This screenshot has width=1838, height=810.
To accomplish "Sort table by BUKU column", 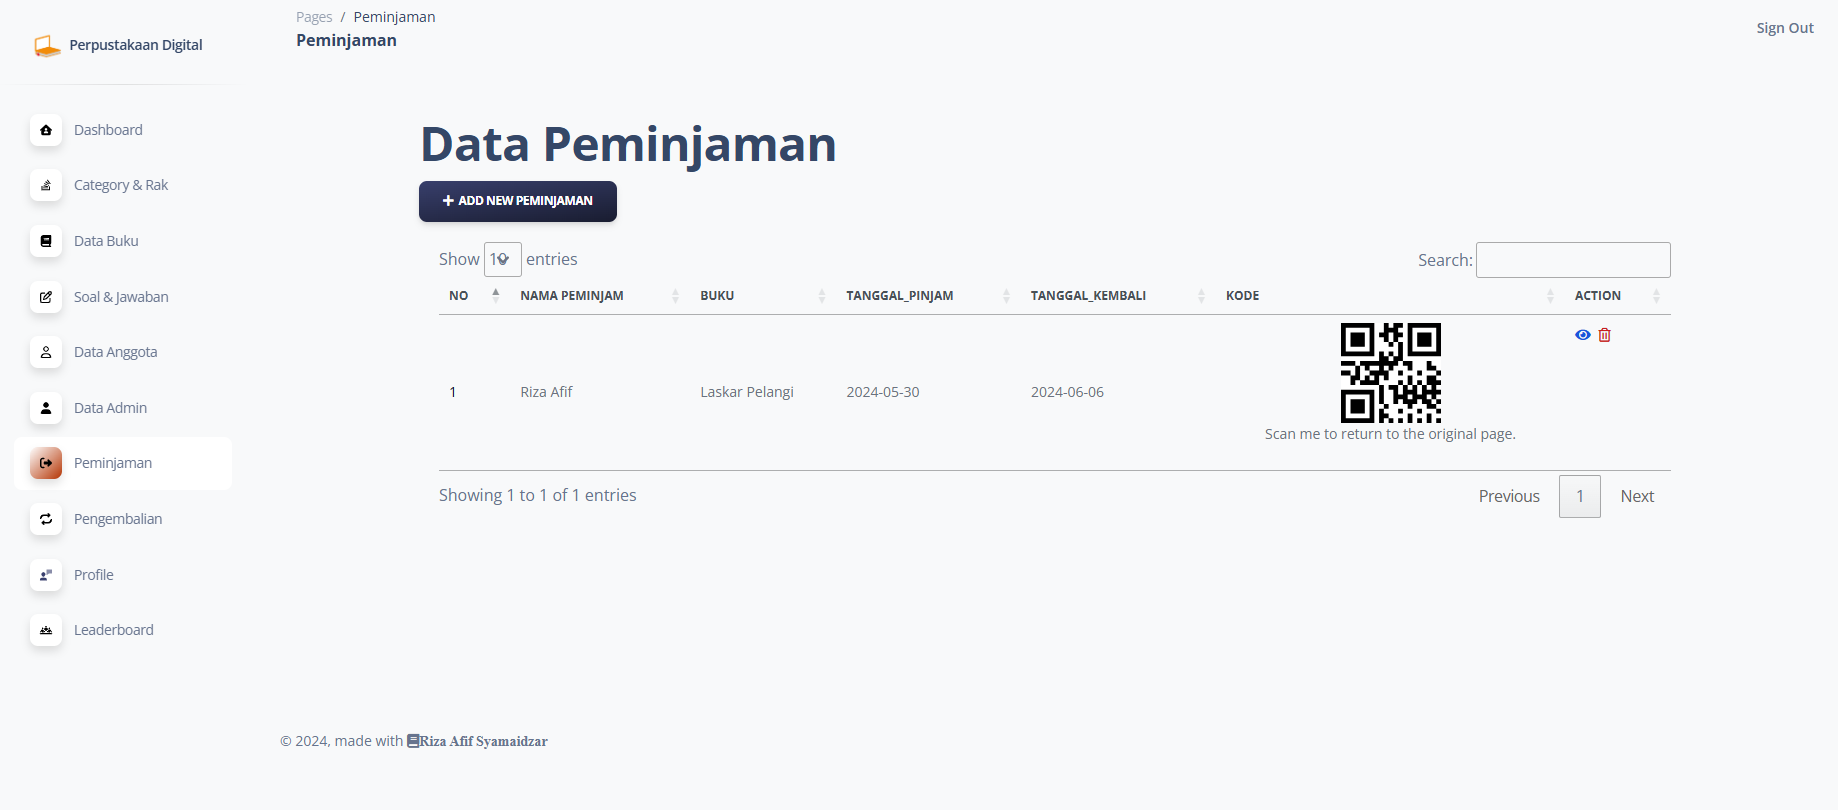I will point(763,296).
